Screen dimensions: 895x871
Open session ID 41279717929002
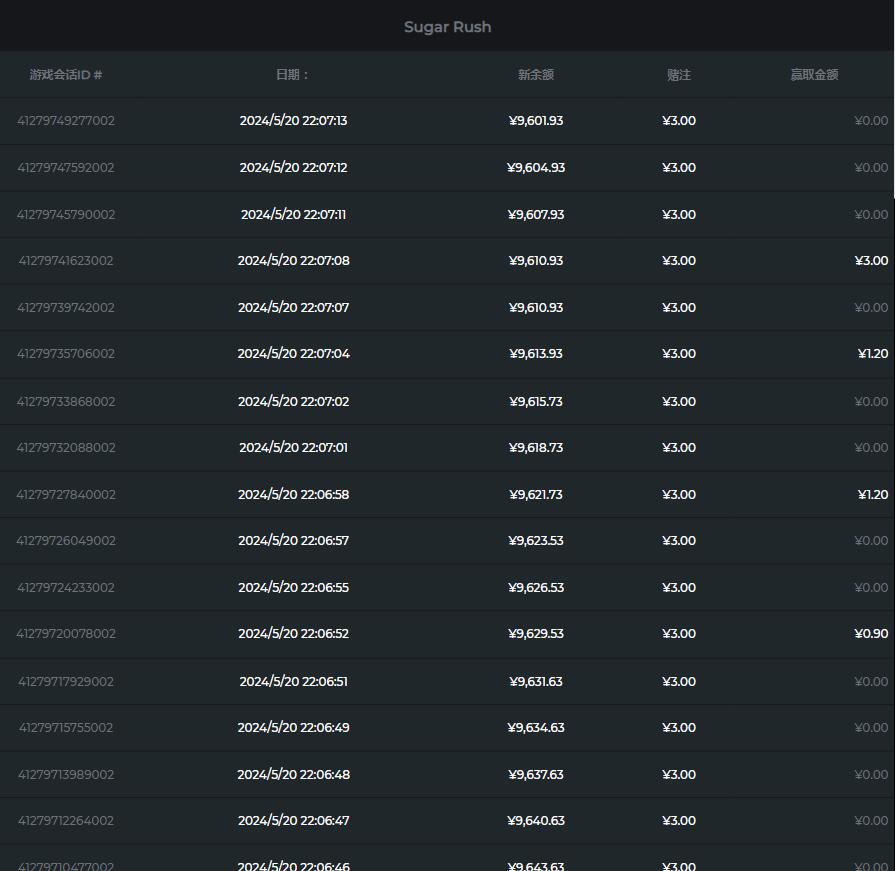point(66,682)
